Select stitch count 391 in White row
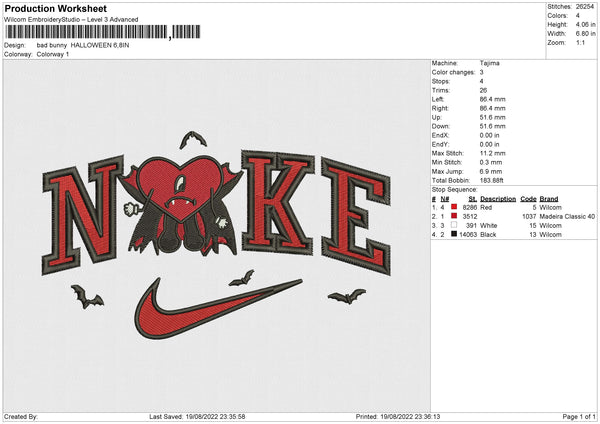 471,226
